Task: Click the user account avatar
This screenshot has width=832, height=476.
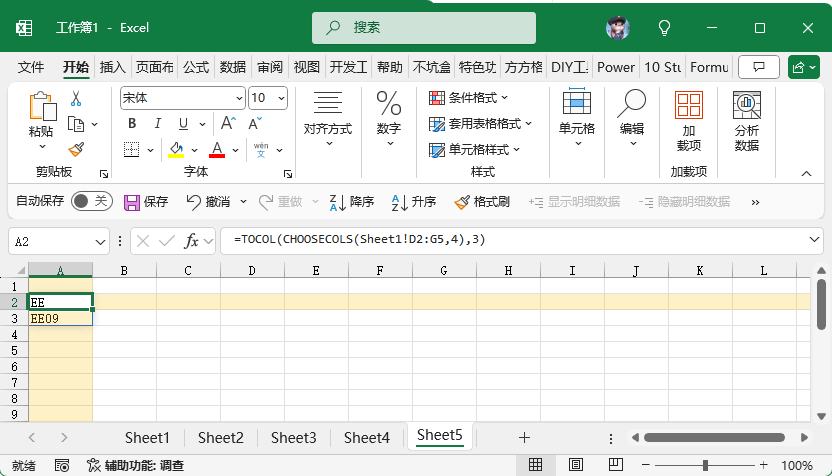Action: pos(618,28)
